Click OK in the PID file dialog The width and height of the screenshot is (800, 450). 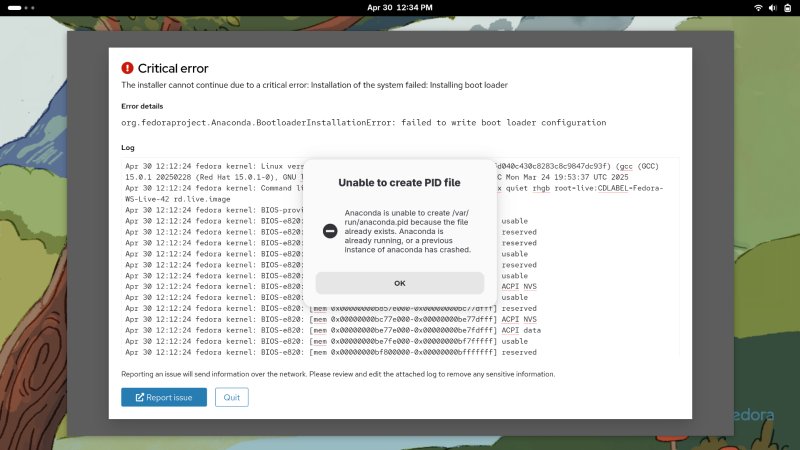coord(399,283)
